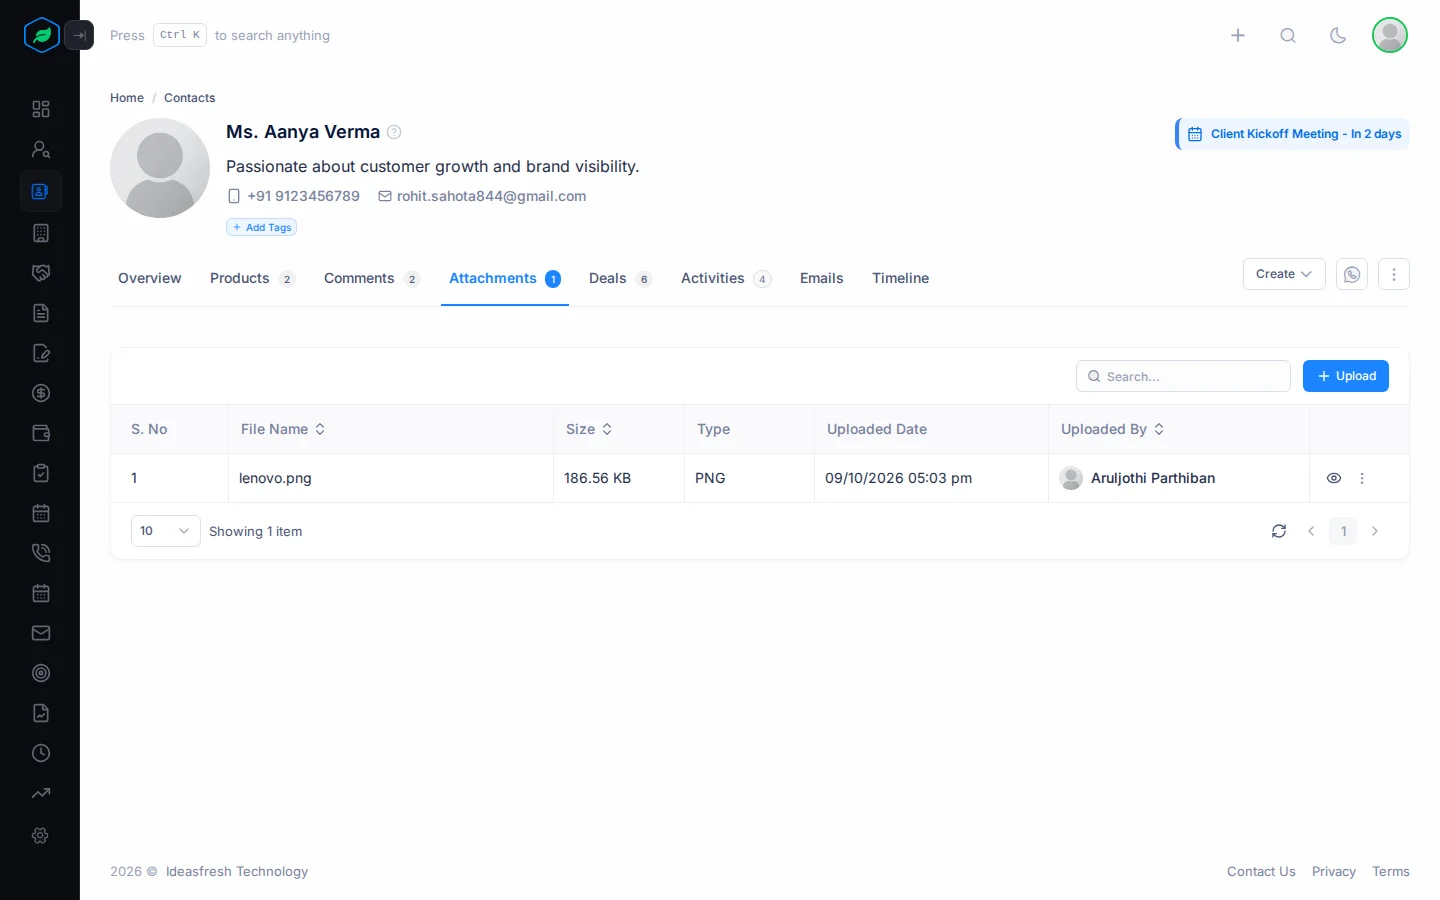This screenshot has width=1440, height=900.
Task: Click the Upload button
Action: [x=1346, y=376]
